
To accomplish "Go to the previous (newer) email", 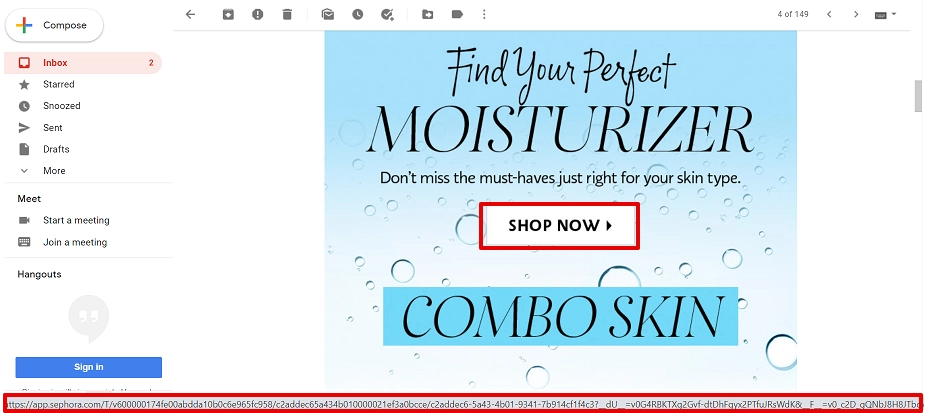I will 829,14.
